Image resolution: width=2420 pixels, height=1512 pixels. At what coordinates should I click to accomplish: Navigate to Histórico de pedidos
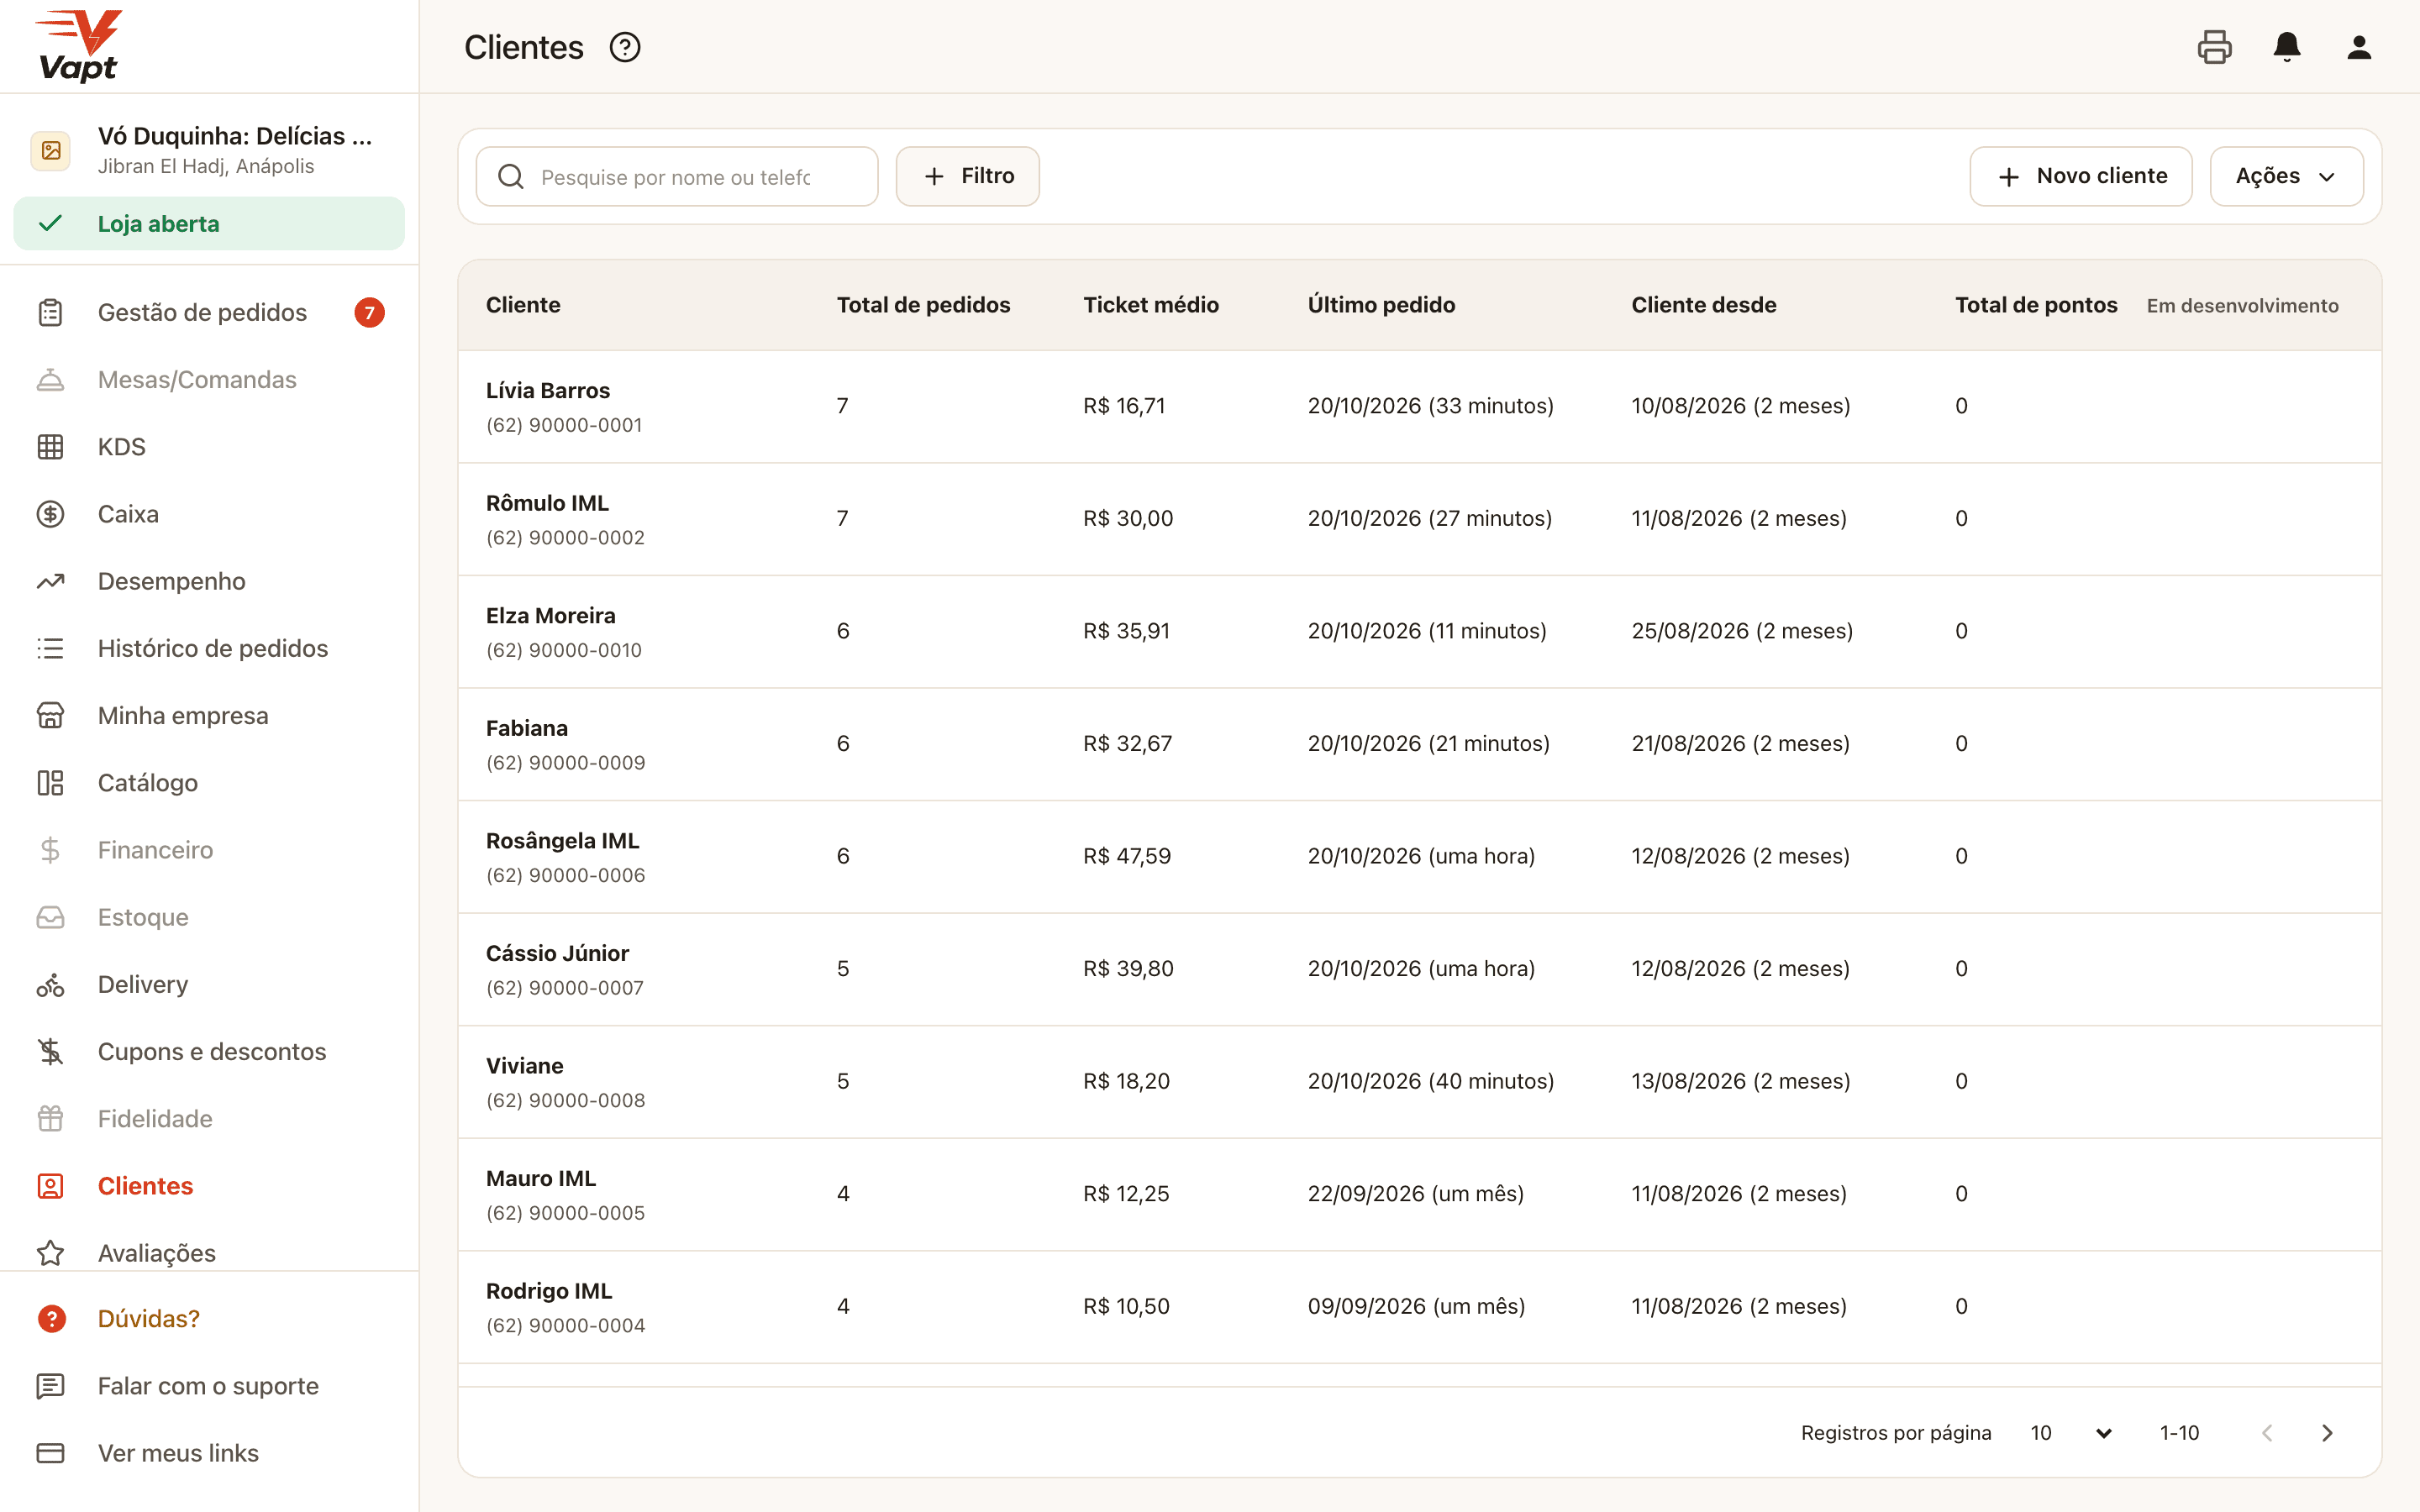[x=209, y=649]
